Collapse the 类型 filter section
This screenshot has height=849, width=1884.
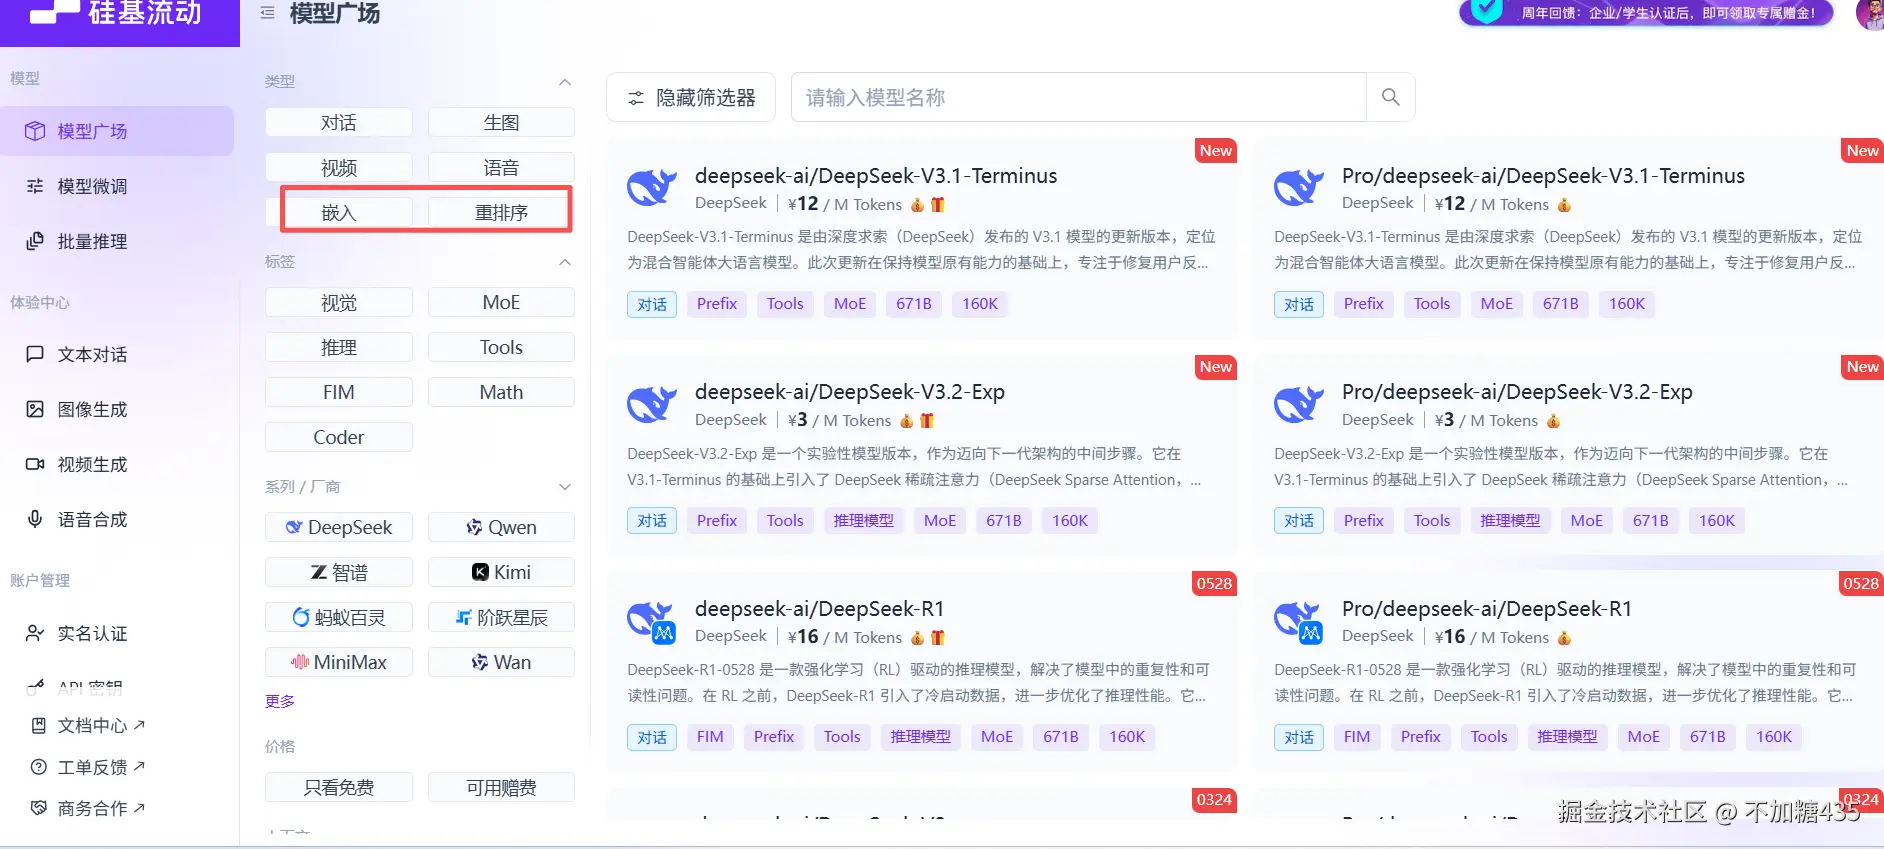pyautogui.click(x=565, y=82)
